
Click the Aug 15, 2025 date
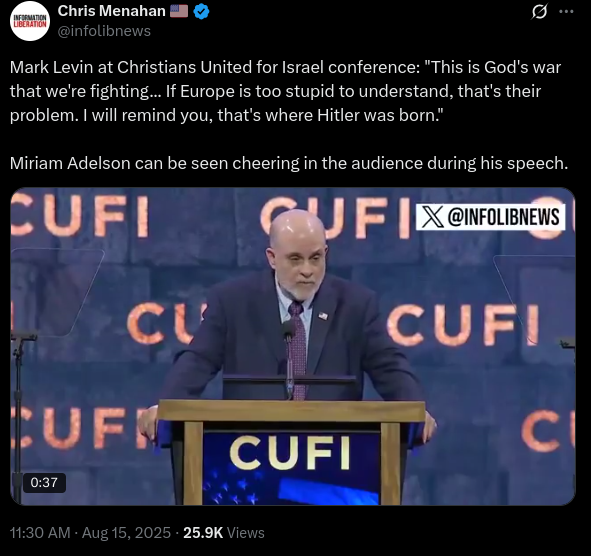[126, 533]
